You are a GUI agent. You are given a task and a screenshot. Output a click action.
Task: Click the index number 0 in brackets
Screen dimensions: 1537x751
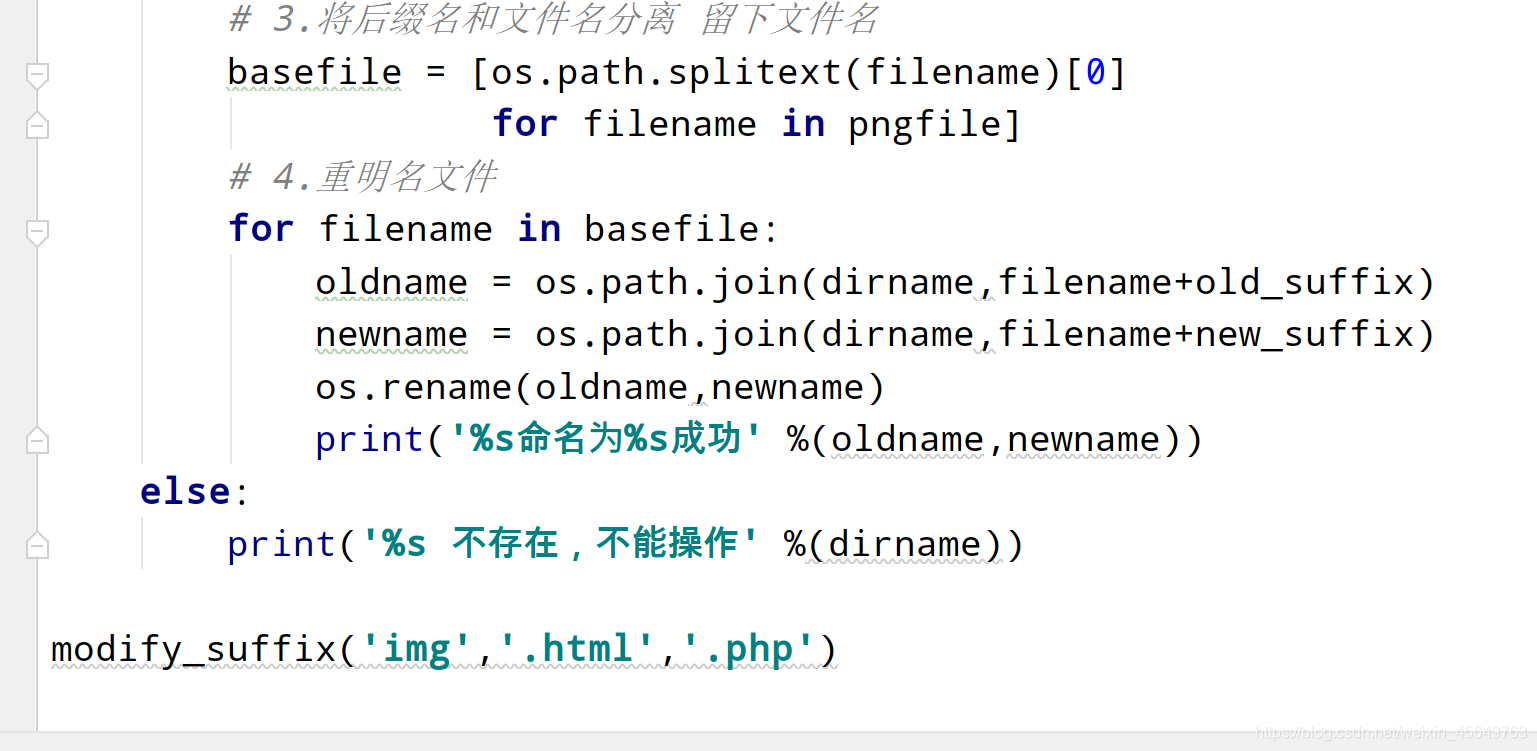pyautogui.click(x=1095, y=72)
